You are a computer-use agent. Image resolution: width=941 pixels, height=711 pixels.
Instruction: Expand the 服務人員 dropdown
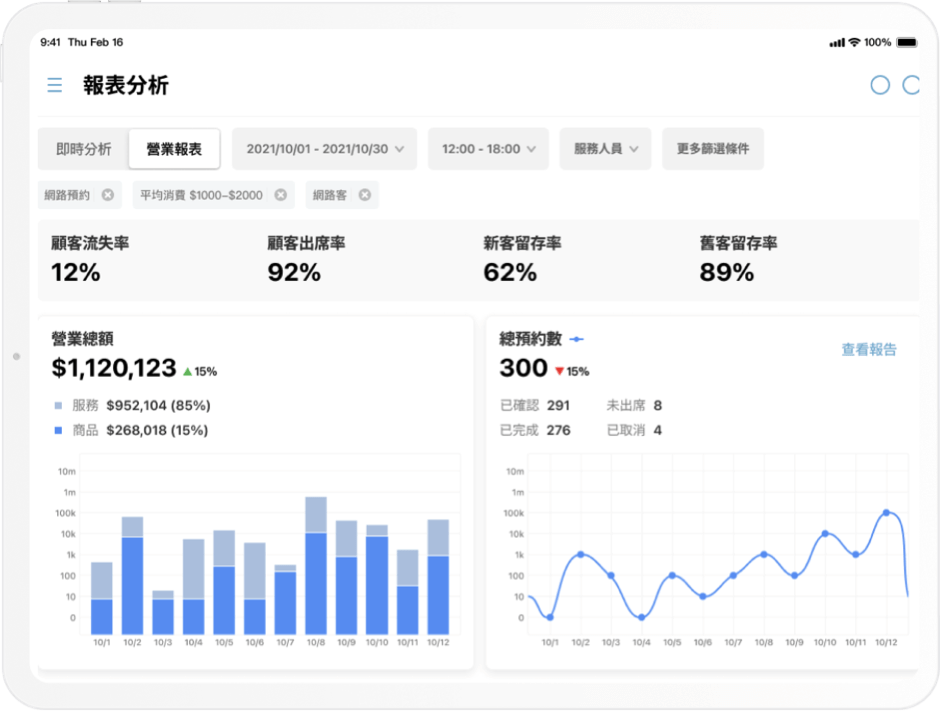point(605,149)
